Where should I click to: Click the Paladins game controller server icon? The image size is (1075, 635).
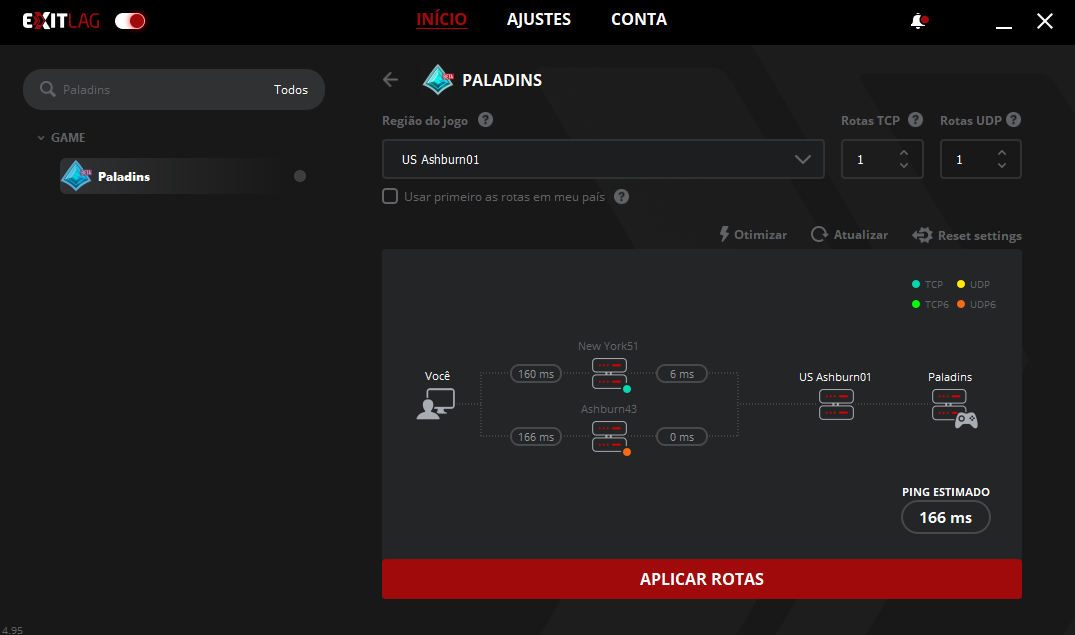953,408
